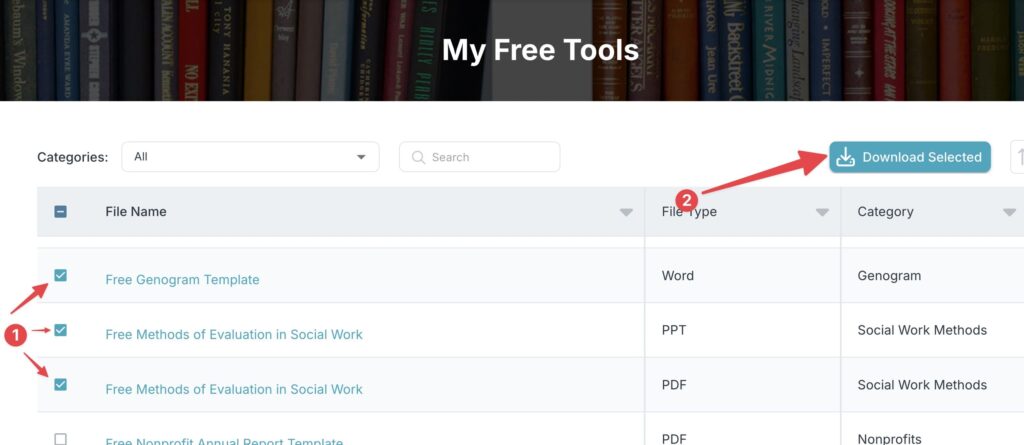Click the upload arrow icon at right edge
1024x445 pixels.
1020,157
